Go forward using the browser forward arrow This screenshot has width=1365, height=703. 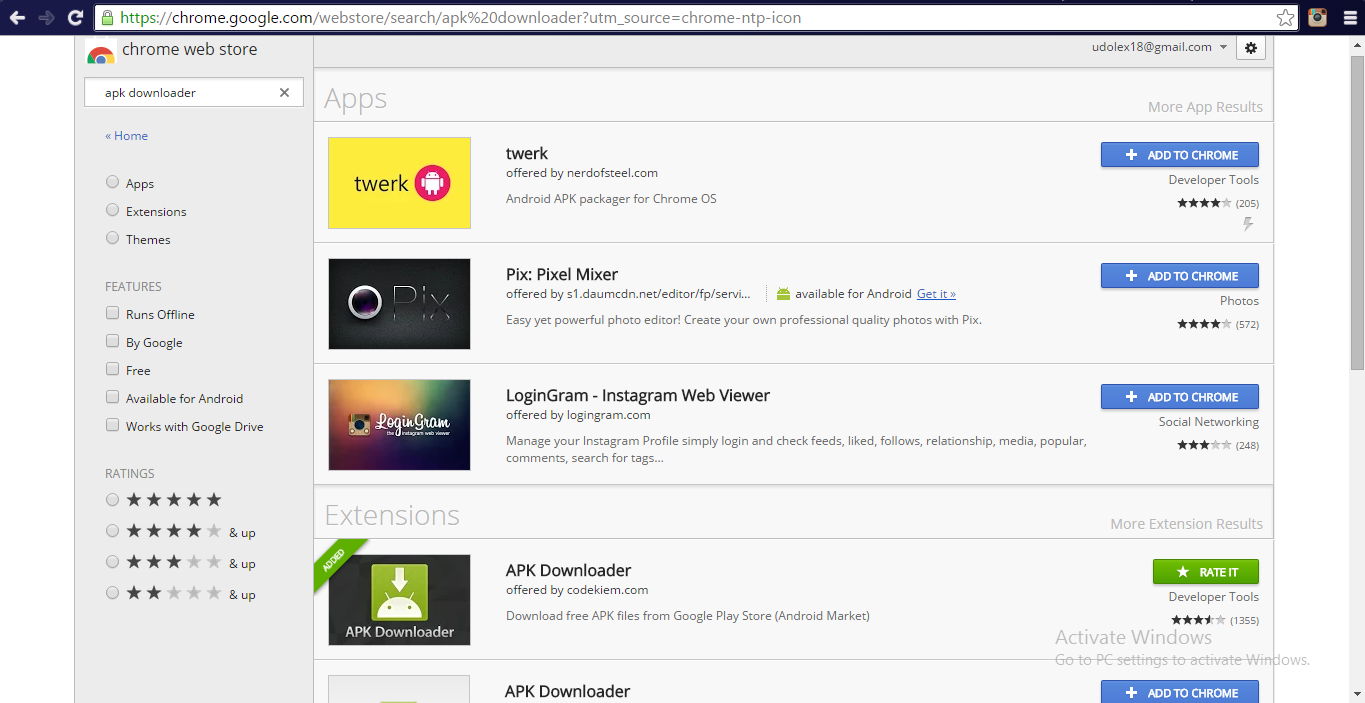(46, 18)
